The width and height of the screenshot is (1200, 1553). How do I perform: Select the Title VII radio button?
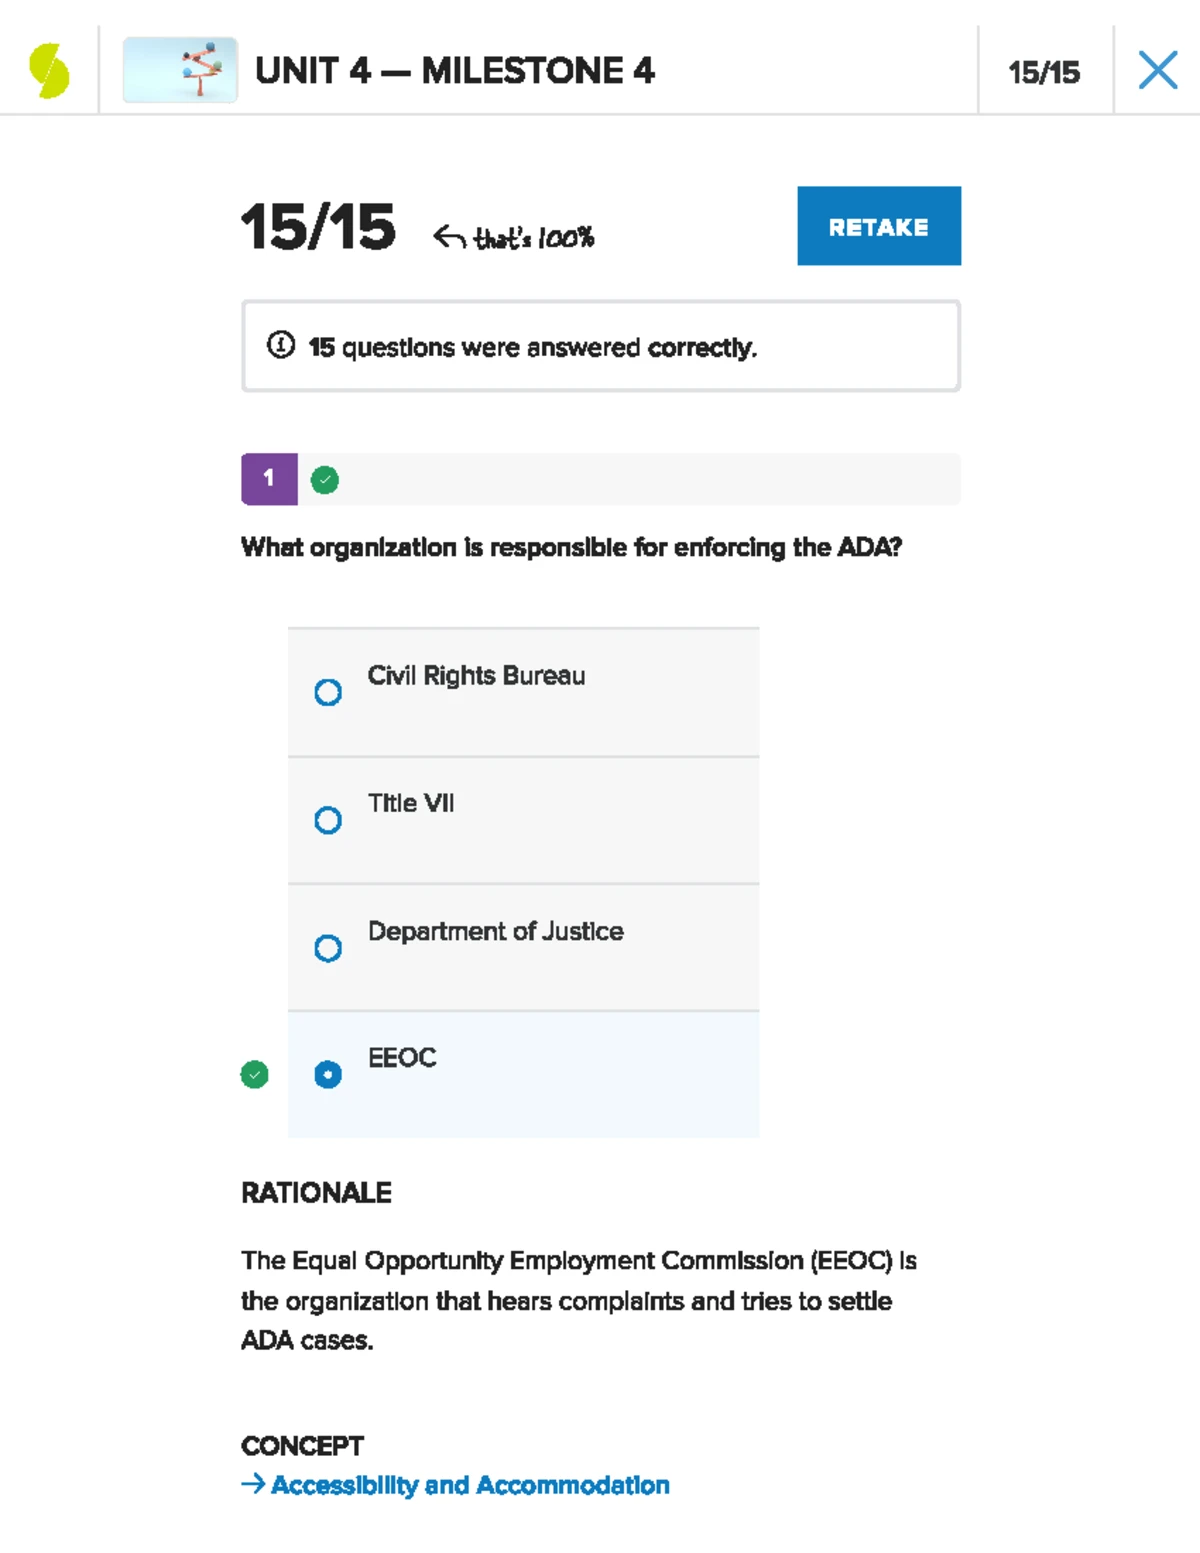point(327,820)
